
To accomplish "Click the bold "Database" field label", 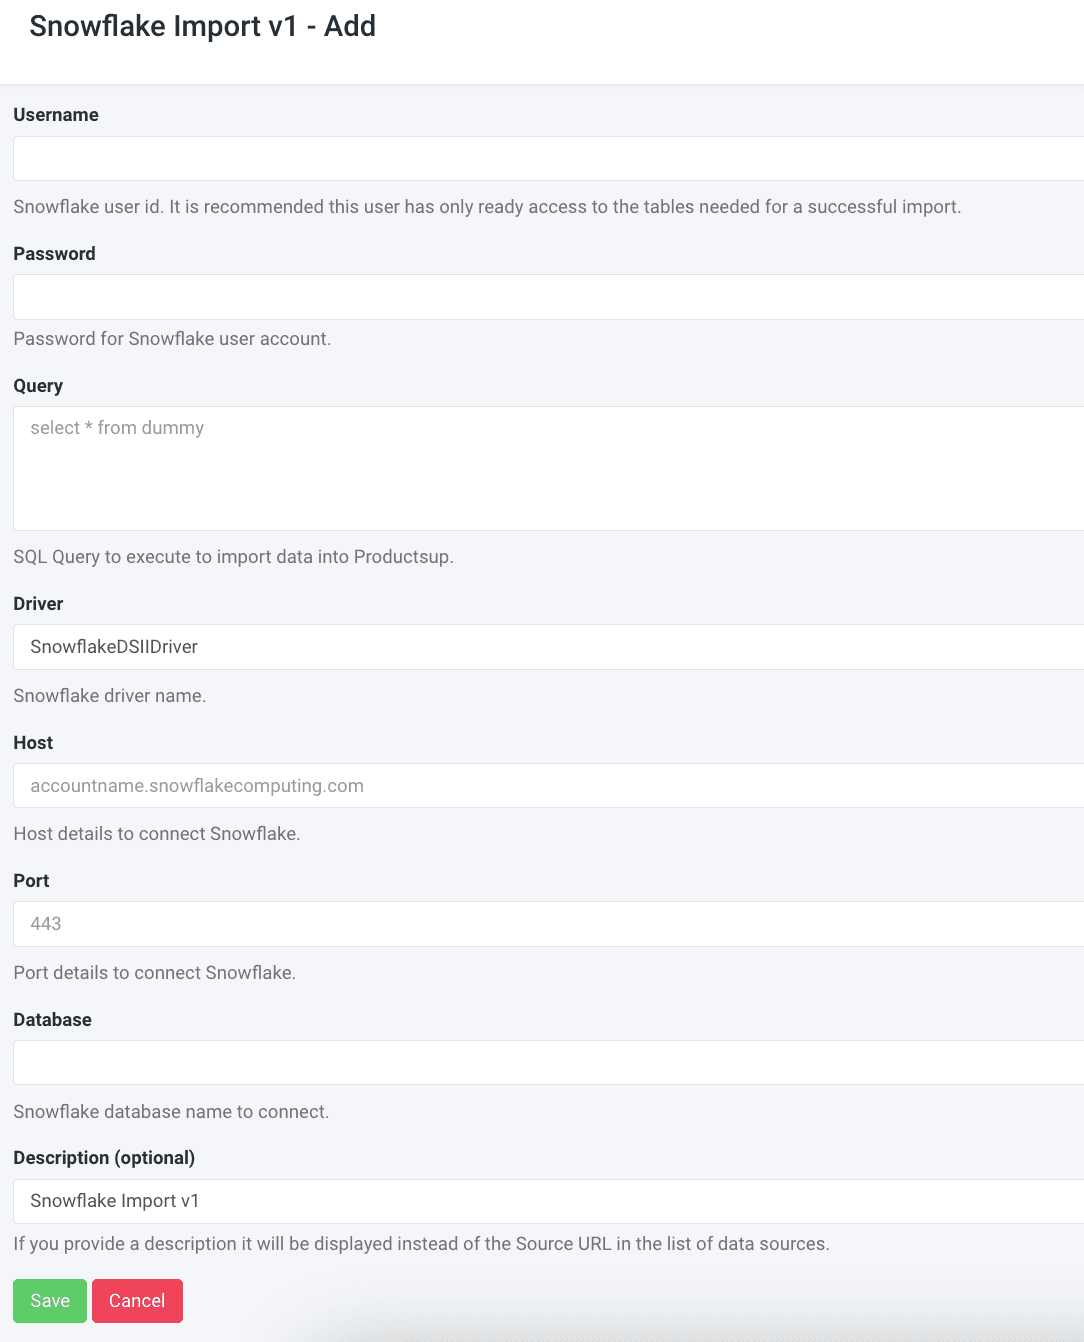I will point(52,1020).
